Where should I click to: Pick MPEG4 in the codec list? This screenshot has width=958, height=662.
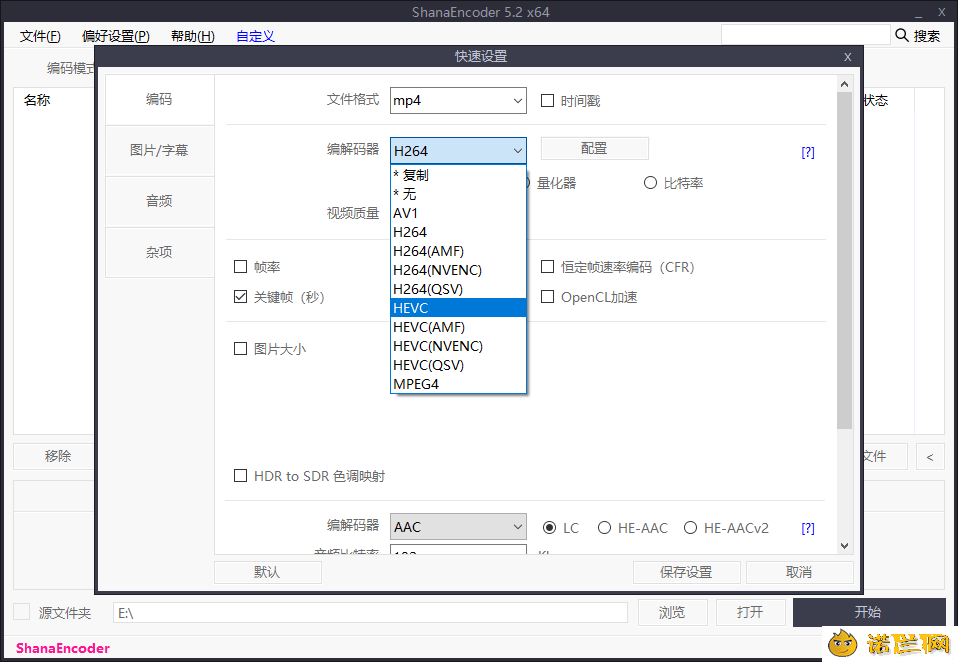click(x=458, y=384)
